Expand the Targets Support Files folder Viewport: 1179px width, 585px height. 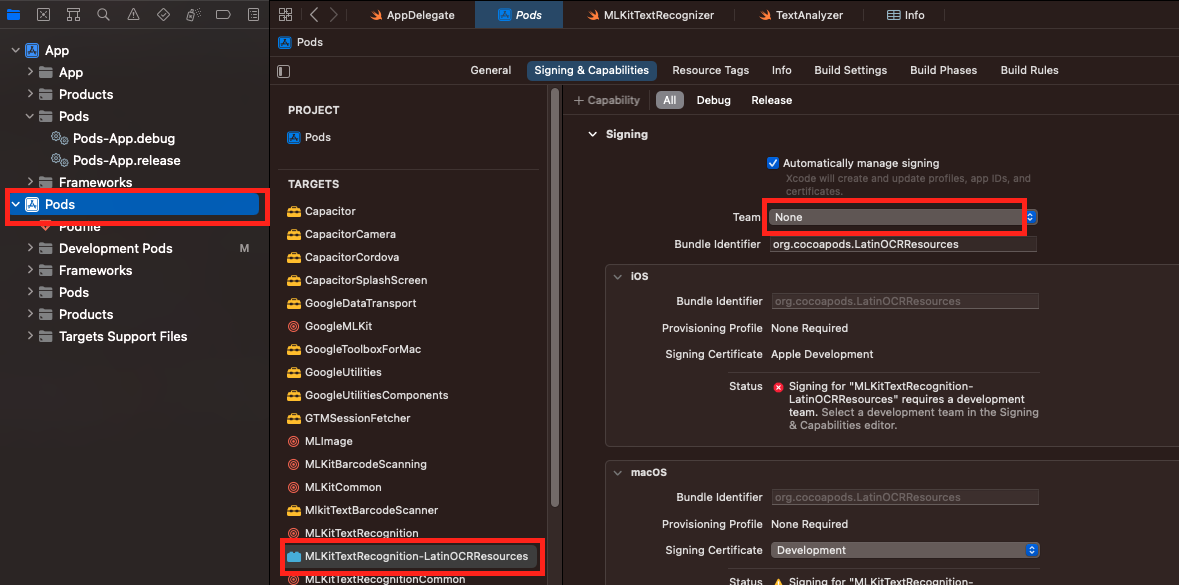30,336
